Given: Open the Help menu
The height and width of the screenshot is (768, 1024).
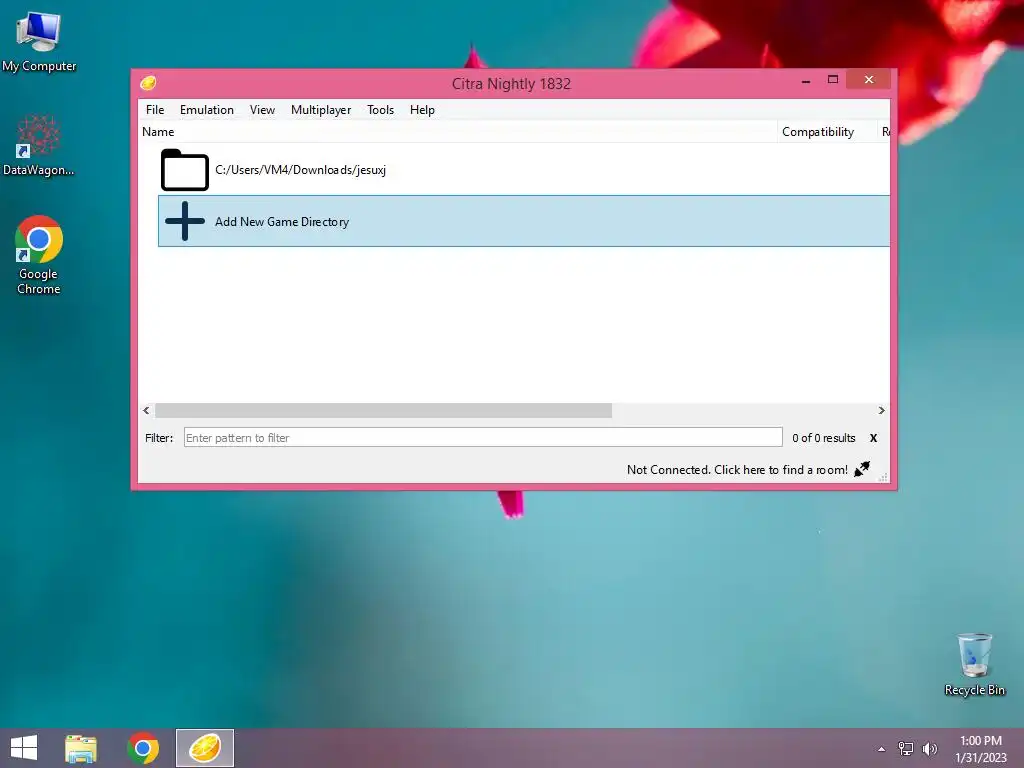Looking at the screenshot, I should click(x=422, y=110).
